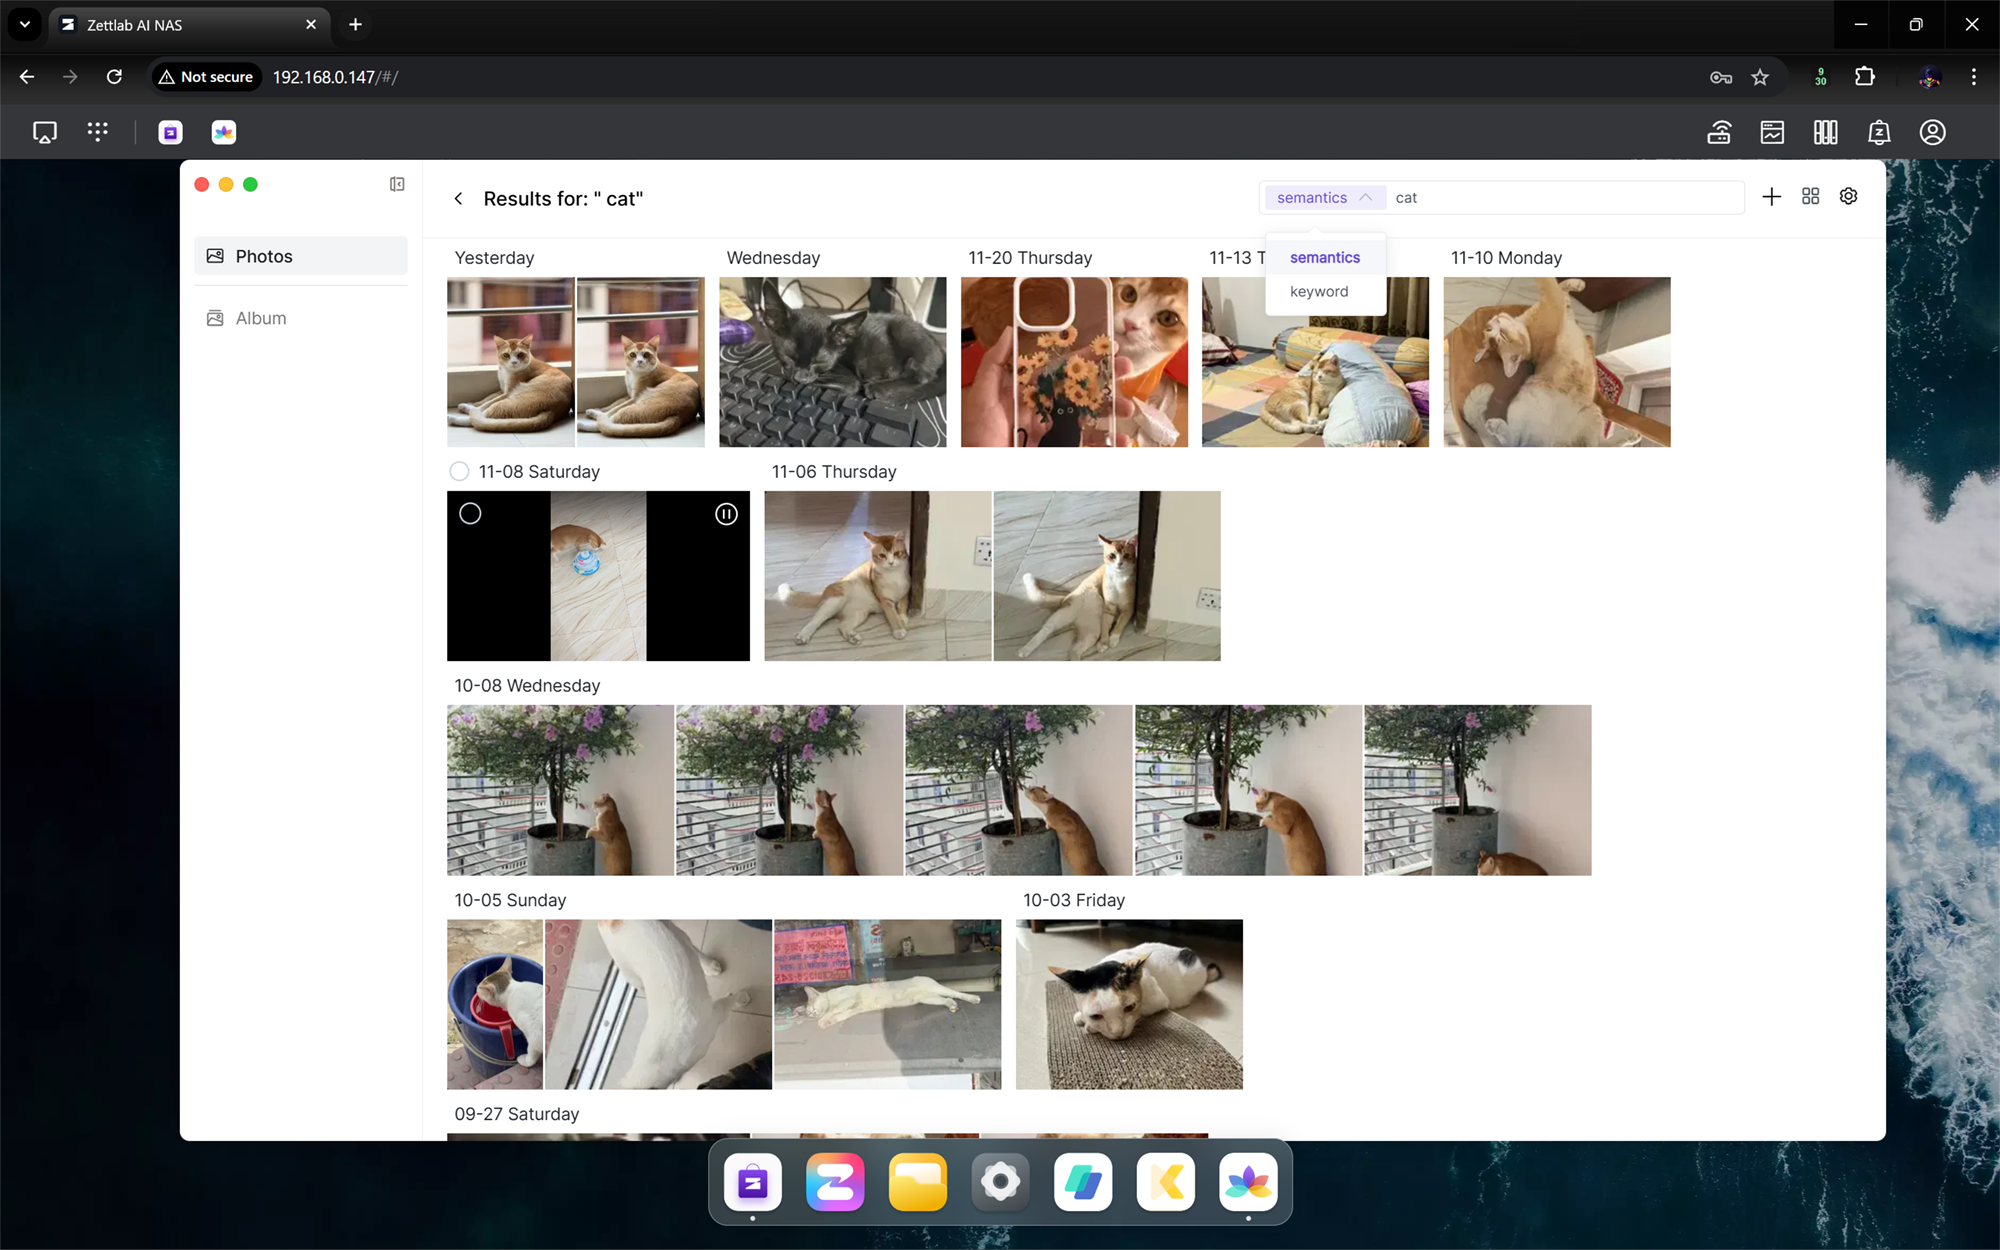Go back from search results
Viewport: 2000px width, 1250px height.
click(x=458, y=199)
